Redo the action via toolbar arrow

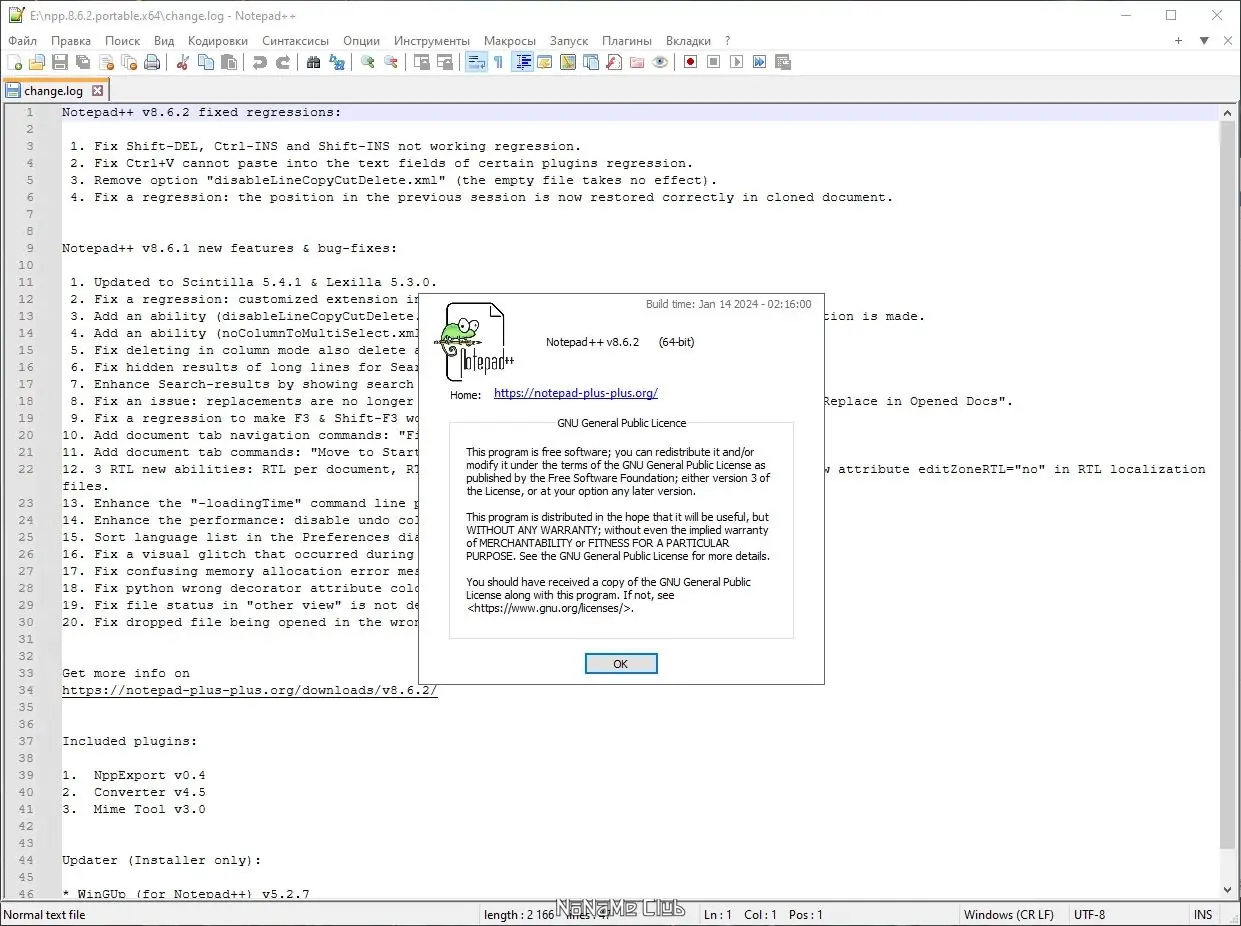pos(283,62)
